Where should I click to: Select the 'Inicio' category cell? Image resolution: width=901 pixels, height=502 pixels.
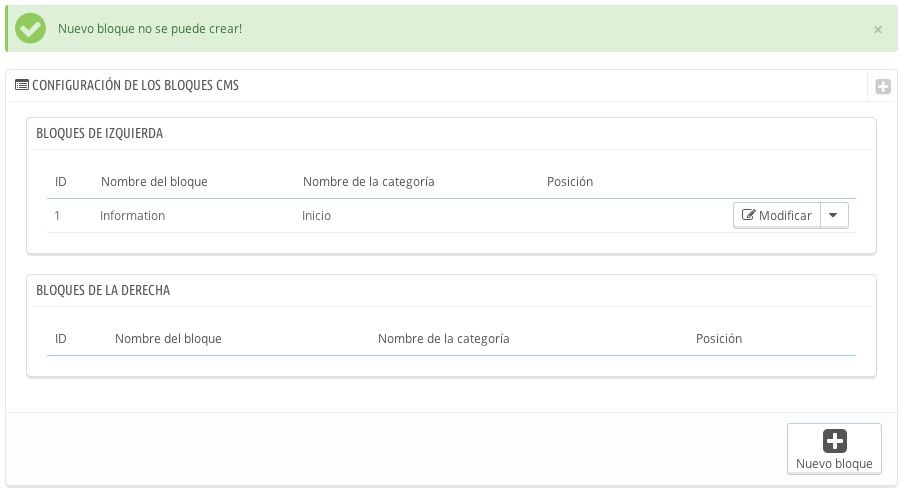pos(316,215)
